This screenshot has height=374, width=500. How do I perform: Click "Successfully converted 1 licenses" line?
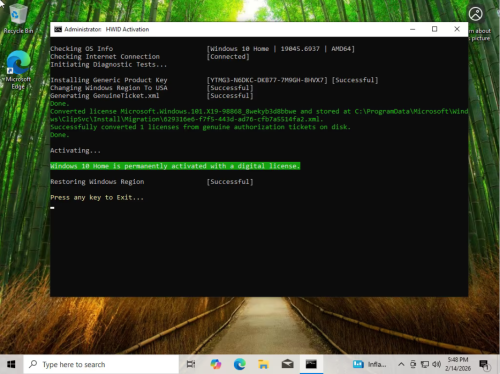coord(200,127)
